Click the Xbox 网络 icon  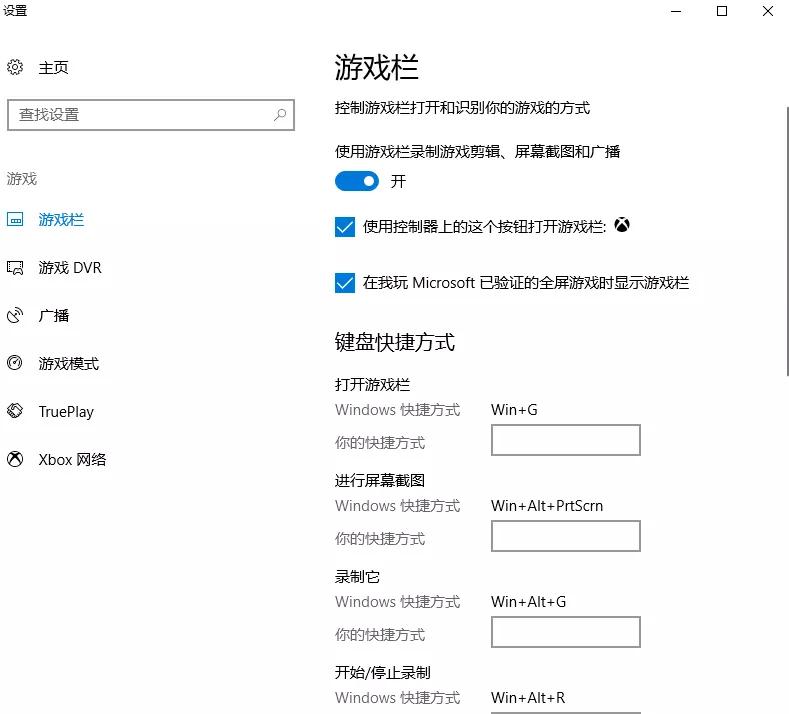tap(15, 459)
